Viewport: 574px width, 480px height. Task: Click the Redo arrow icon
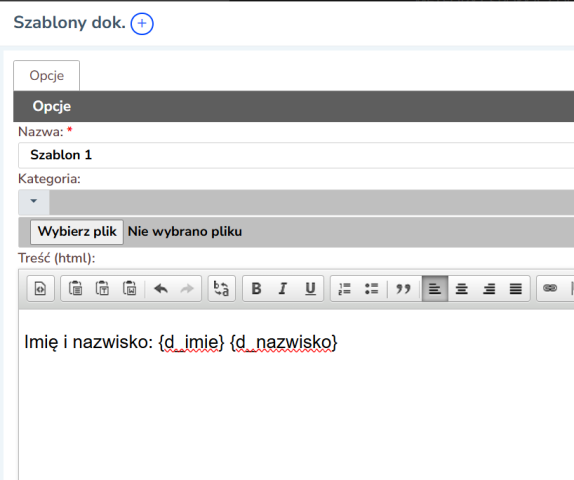pos(187,289)
